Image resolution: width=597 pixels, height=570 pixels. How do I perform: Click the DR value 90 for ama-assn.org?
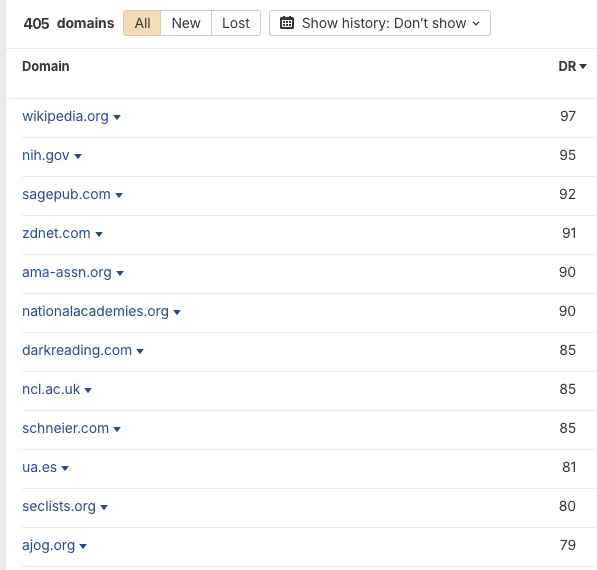pos(567,272)
